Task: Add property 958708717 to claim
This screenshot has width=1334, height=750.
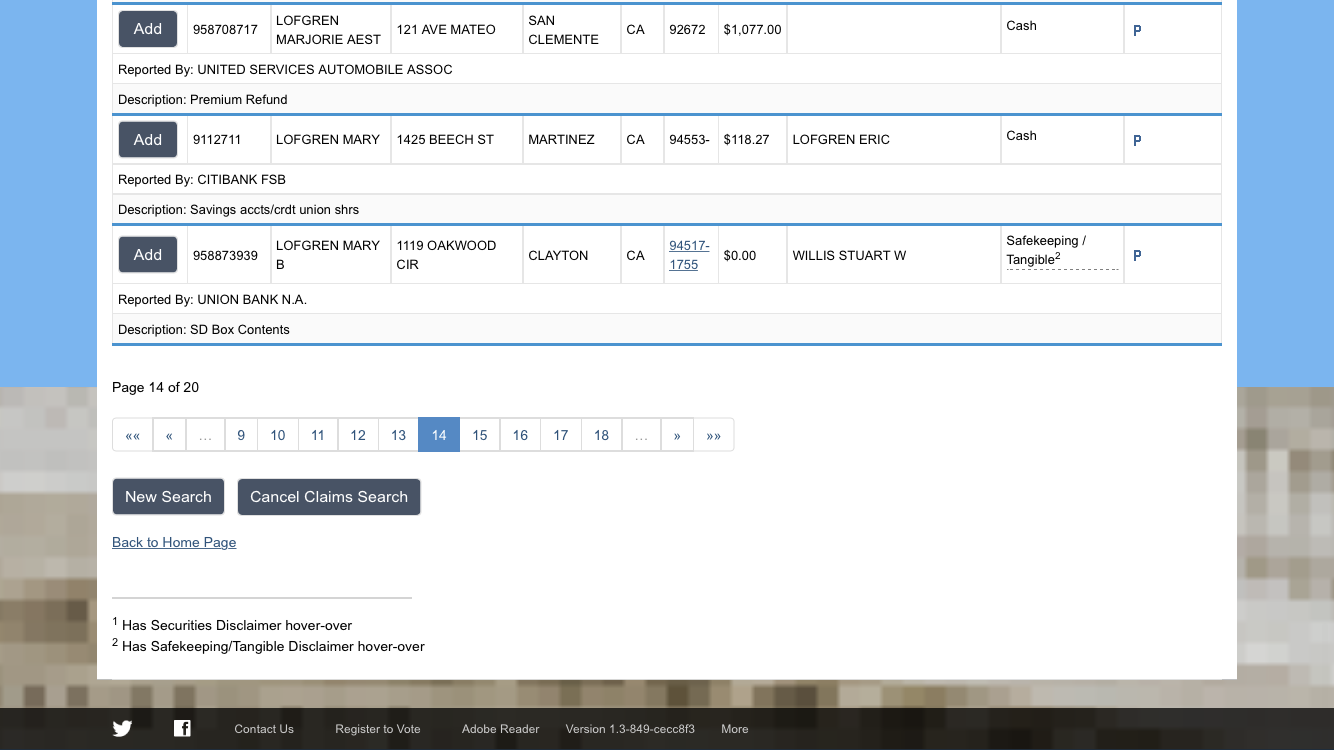Action: pyautogui.click(x=148, y=29)
